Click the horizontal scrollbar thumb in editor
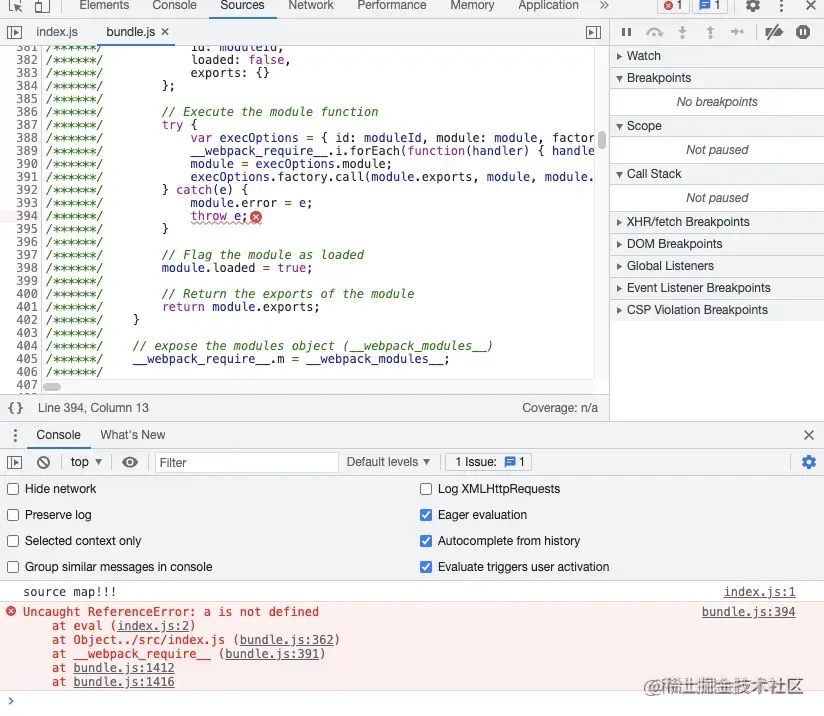Viewport: 824px width, 716px height. tap(52, 387)
